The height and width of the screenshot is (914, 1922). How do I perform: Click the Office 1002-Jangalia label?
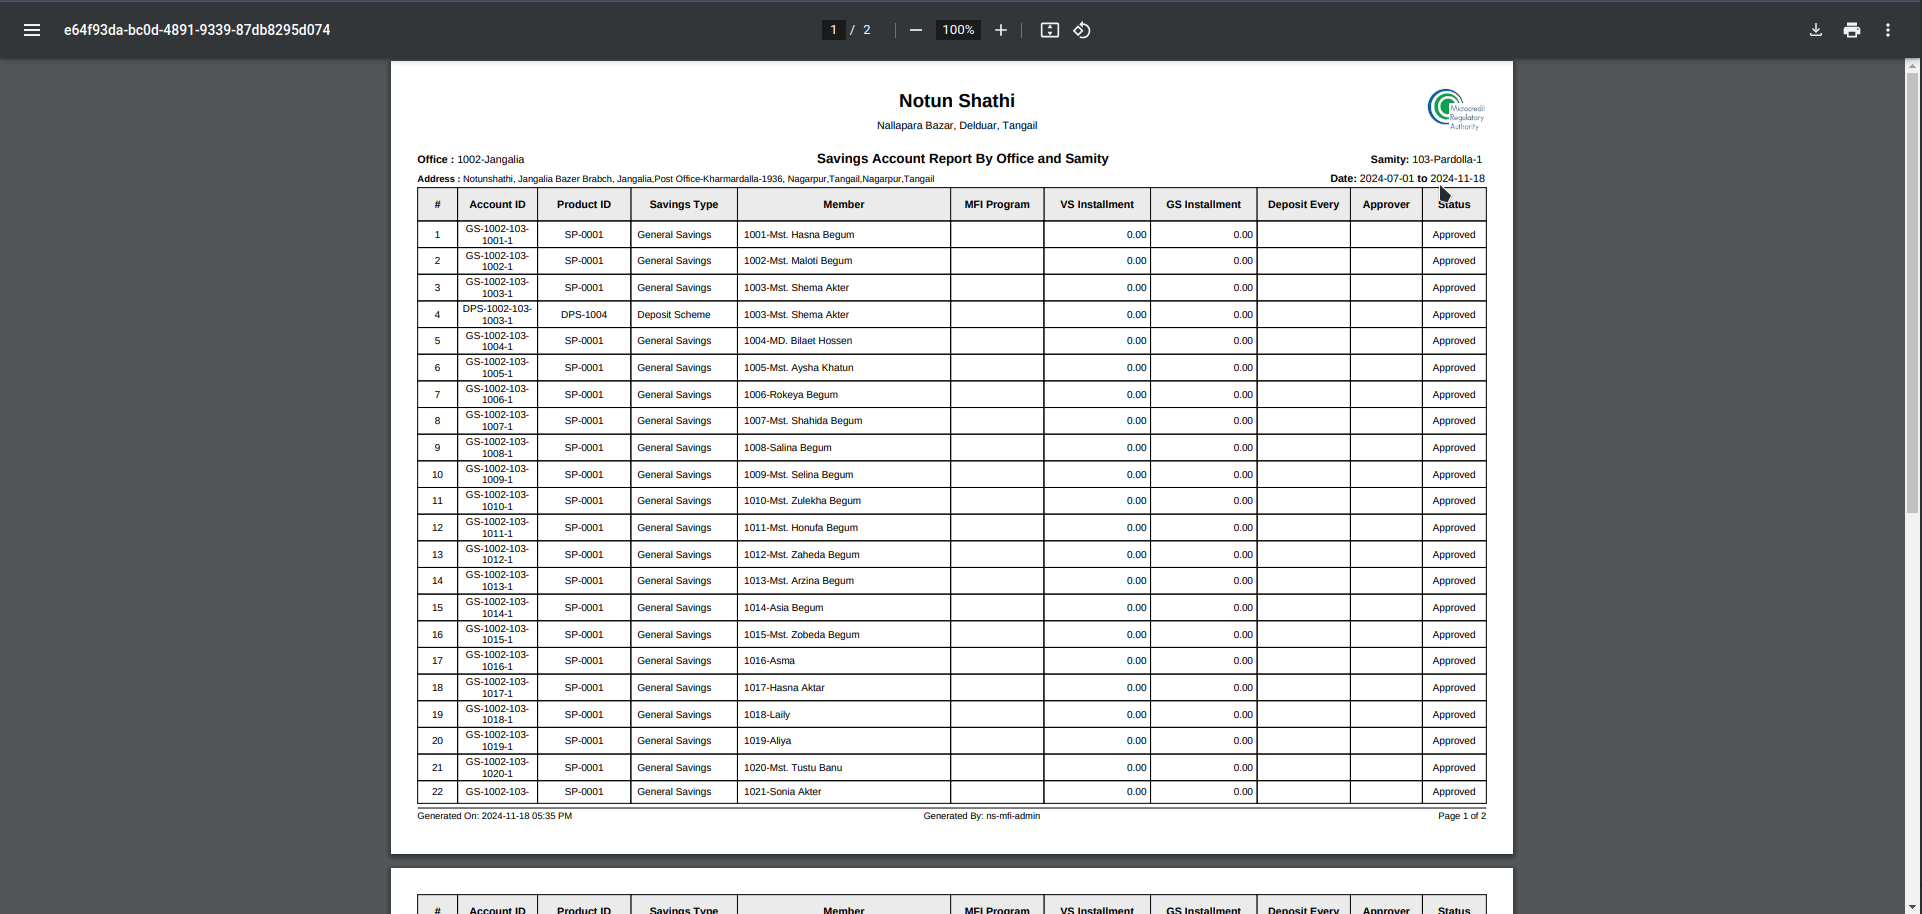click(x=471, y=160)
